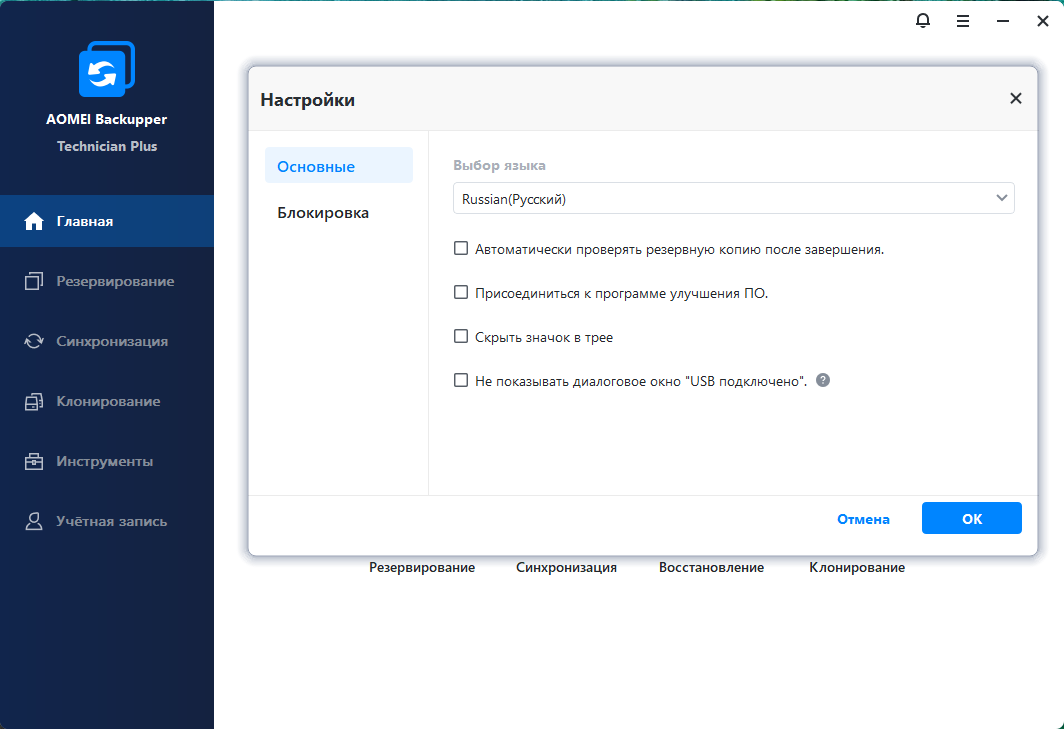Click the Инструменты toolbox icon
The image size is (1064, 729).
[x=34, y=461]
